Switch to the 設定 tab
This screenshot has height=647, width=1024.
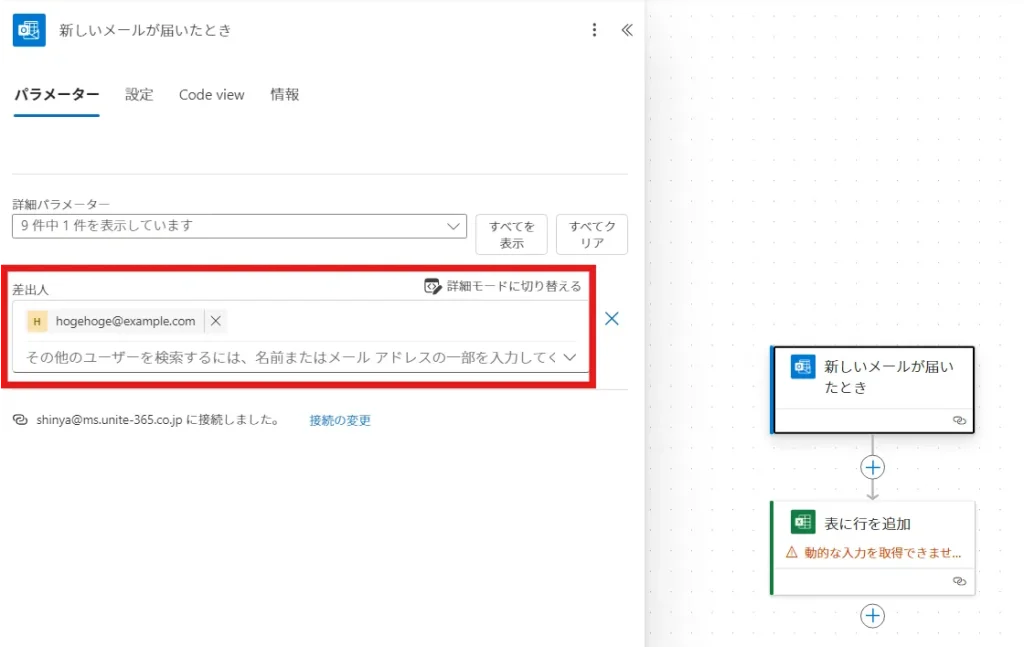[139, 95]
